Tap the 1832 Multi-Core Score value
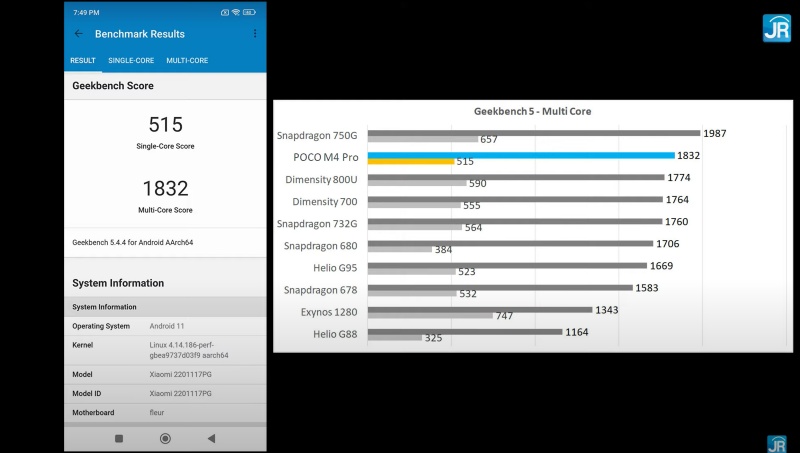The height and width of the screenshot is (453, 800). 165,189
